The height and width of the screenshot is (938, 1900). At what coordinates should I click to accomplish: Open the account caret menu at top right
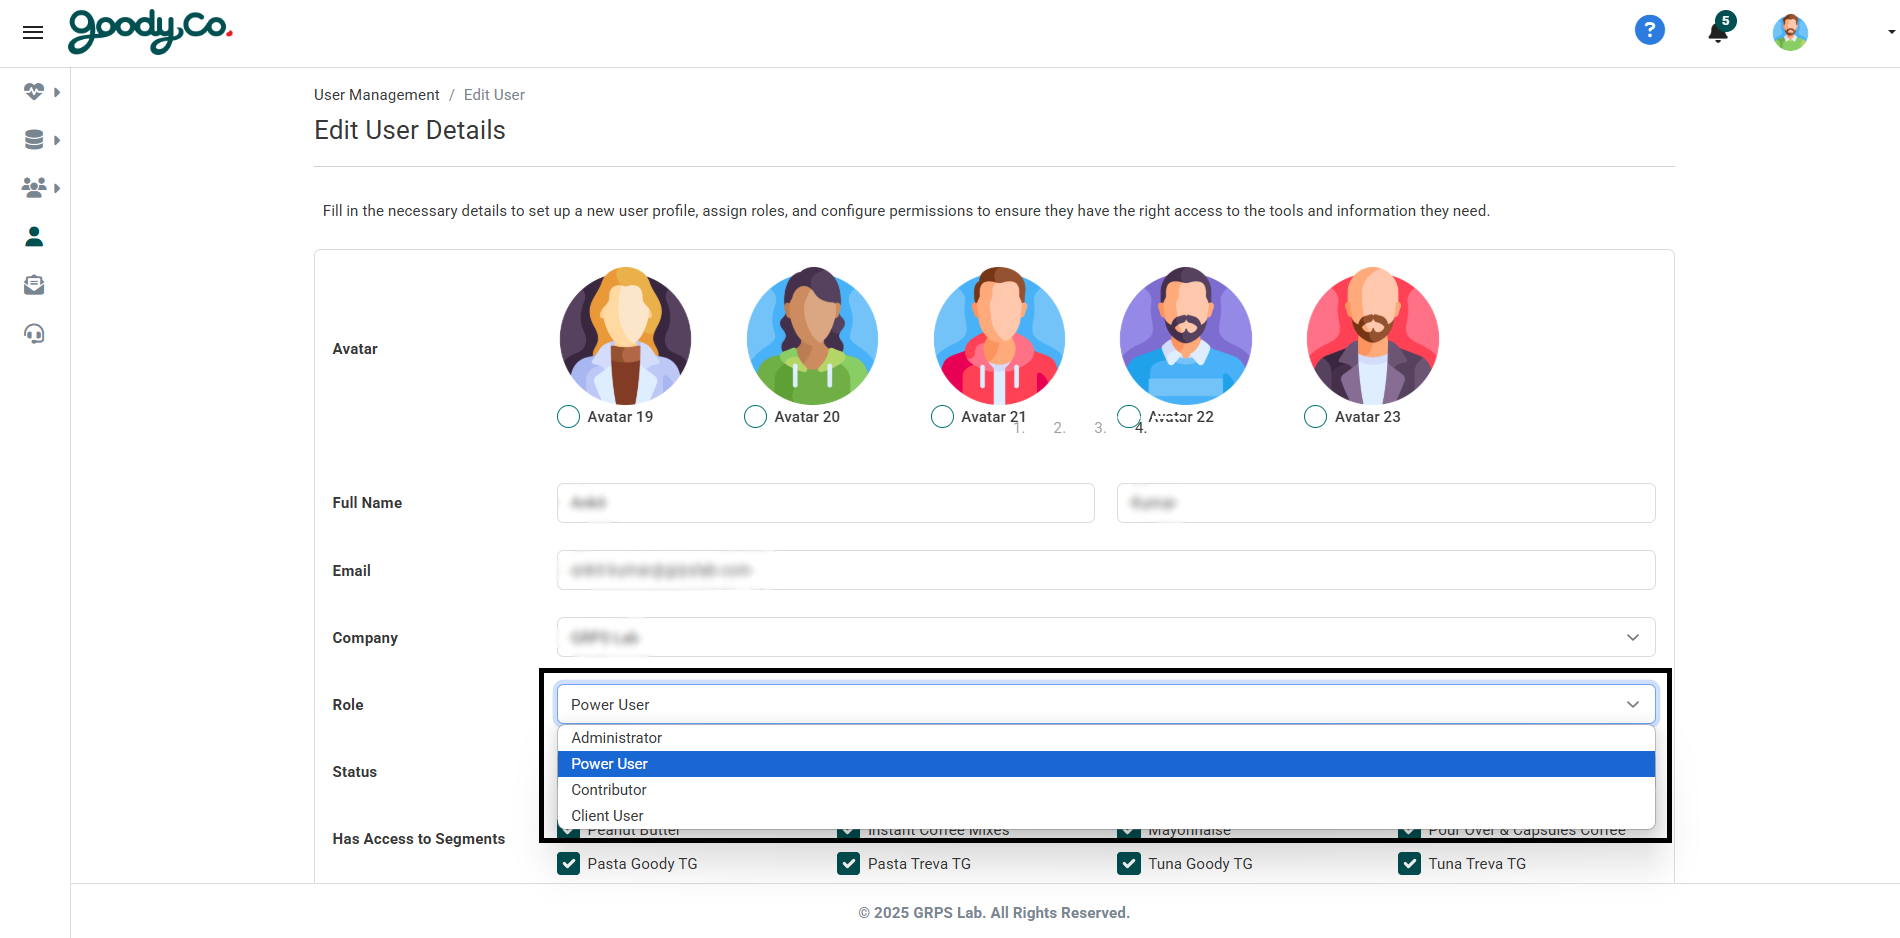(1891, 32)
